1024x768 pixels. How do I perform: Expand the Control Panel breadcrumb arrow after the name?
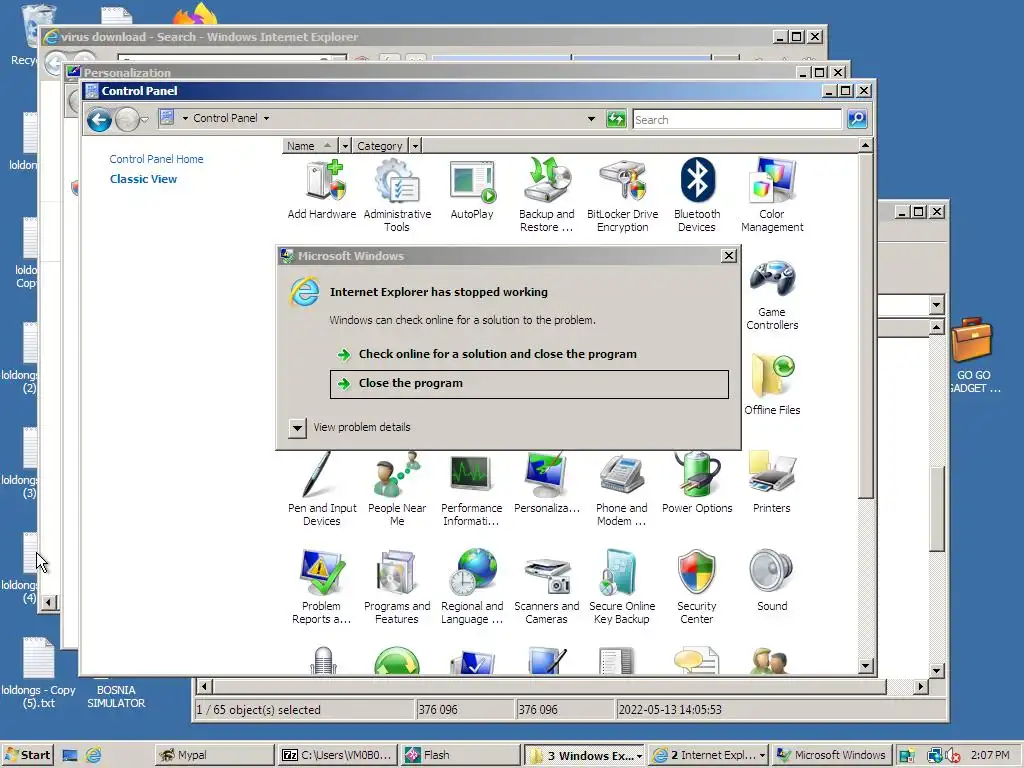coord(266,119)
